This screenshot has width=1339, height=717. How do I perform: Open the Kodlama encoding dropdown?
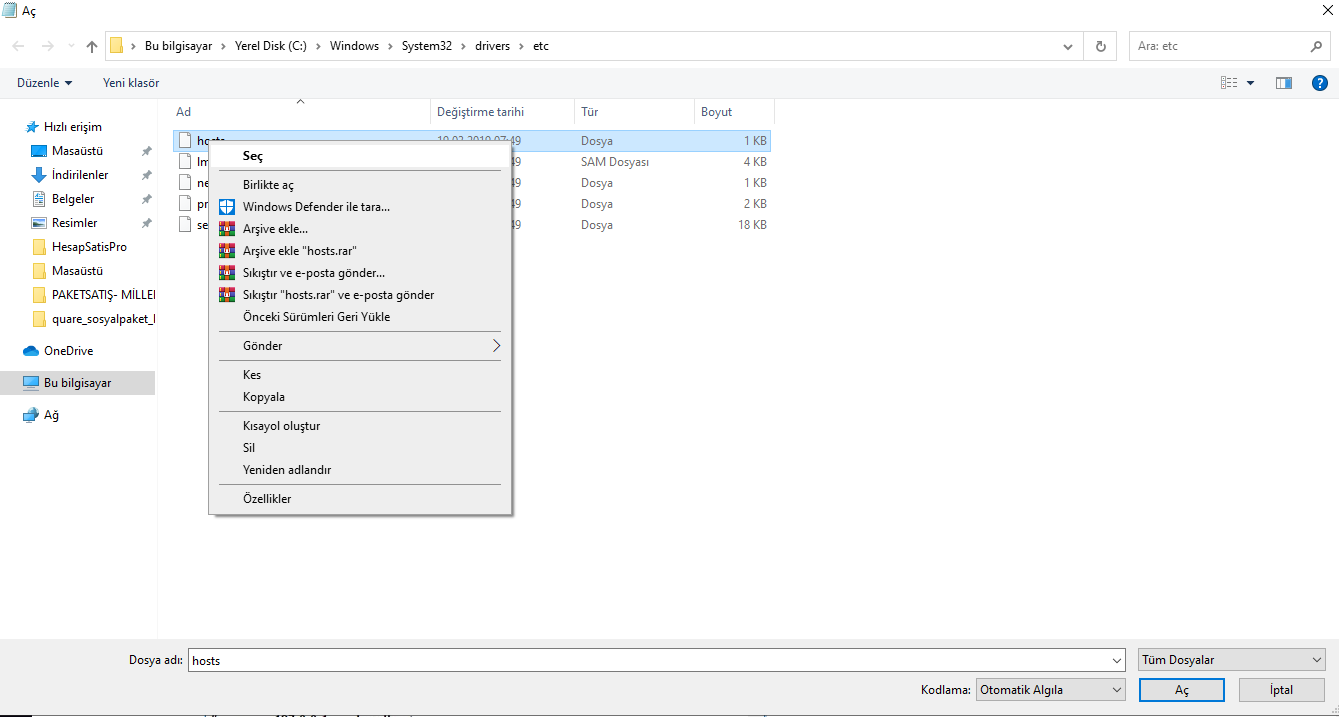coord(1050,690)
